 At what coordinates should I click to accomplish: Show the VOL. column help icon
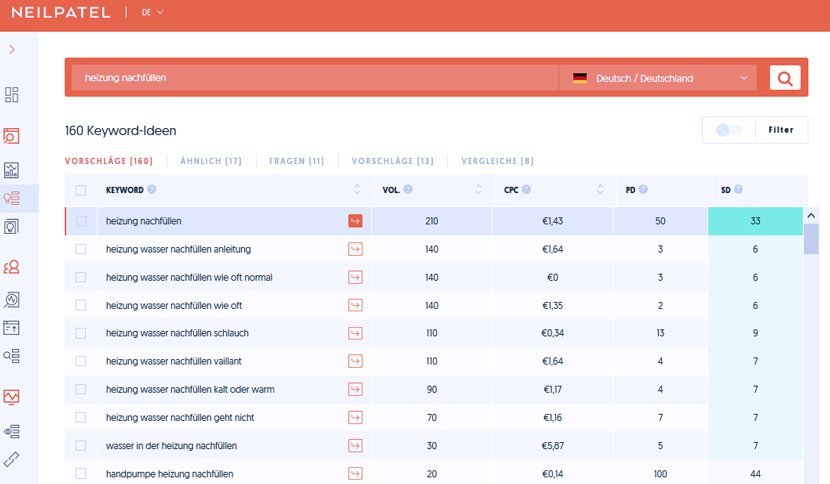pyautogui.click(x=408, y=189)
